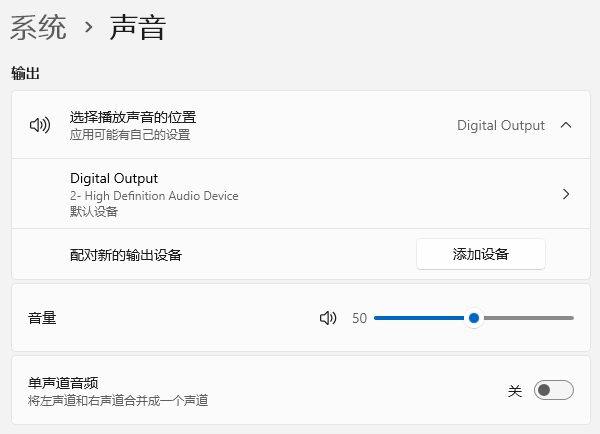Click the volume slider thumb
600x434 pixels.
click(x=474, y=318)
